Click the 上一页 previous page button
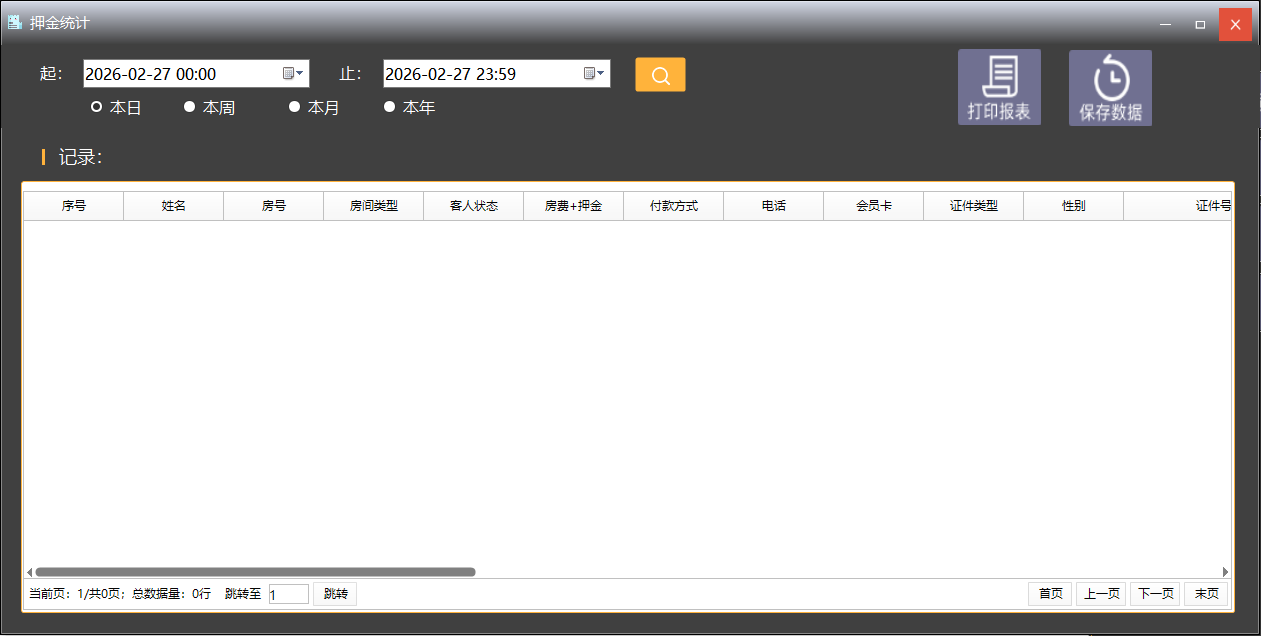Screen dimensions: 1261x636 (x=1101, y=594)
